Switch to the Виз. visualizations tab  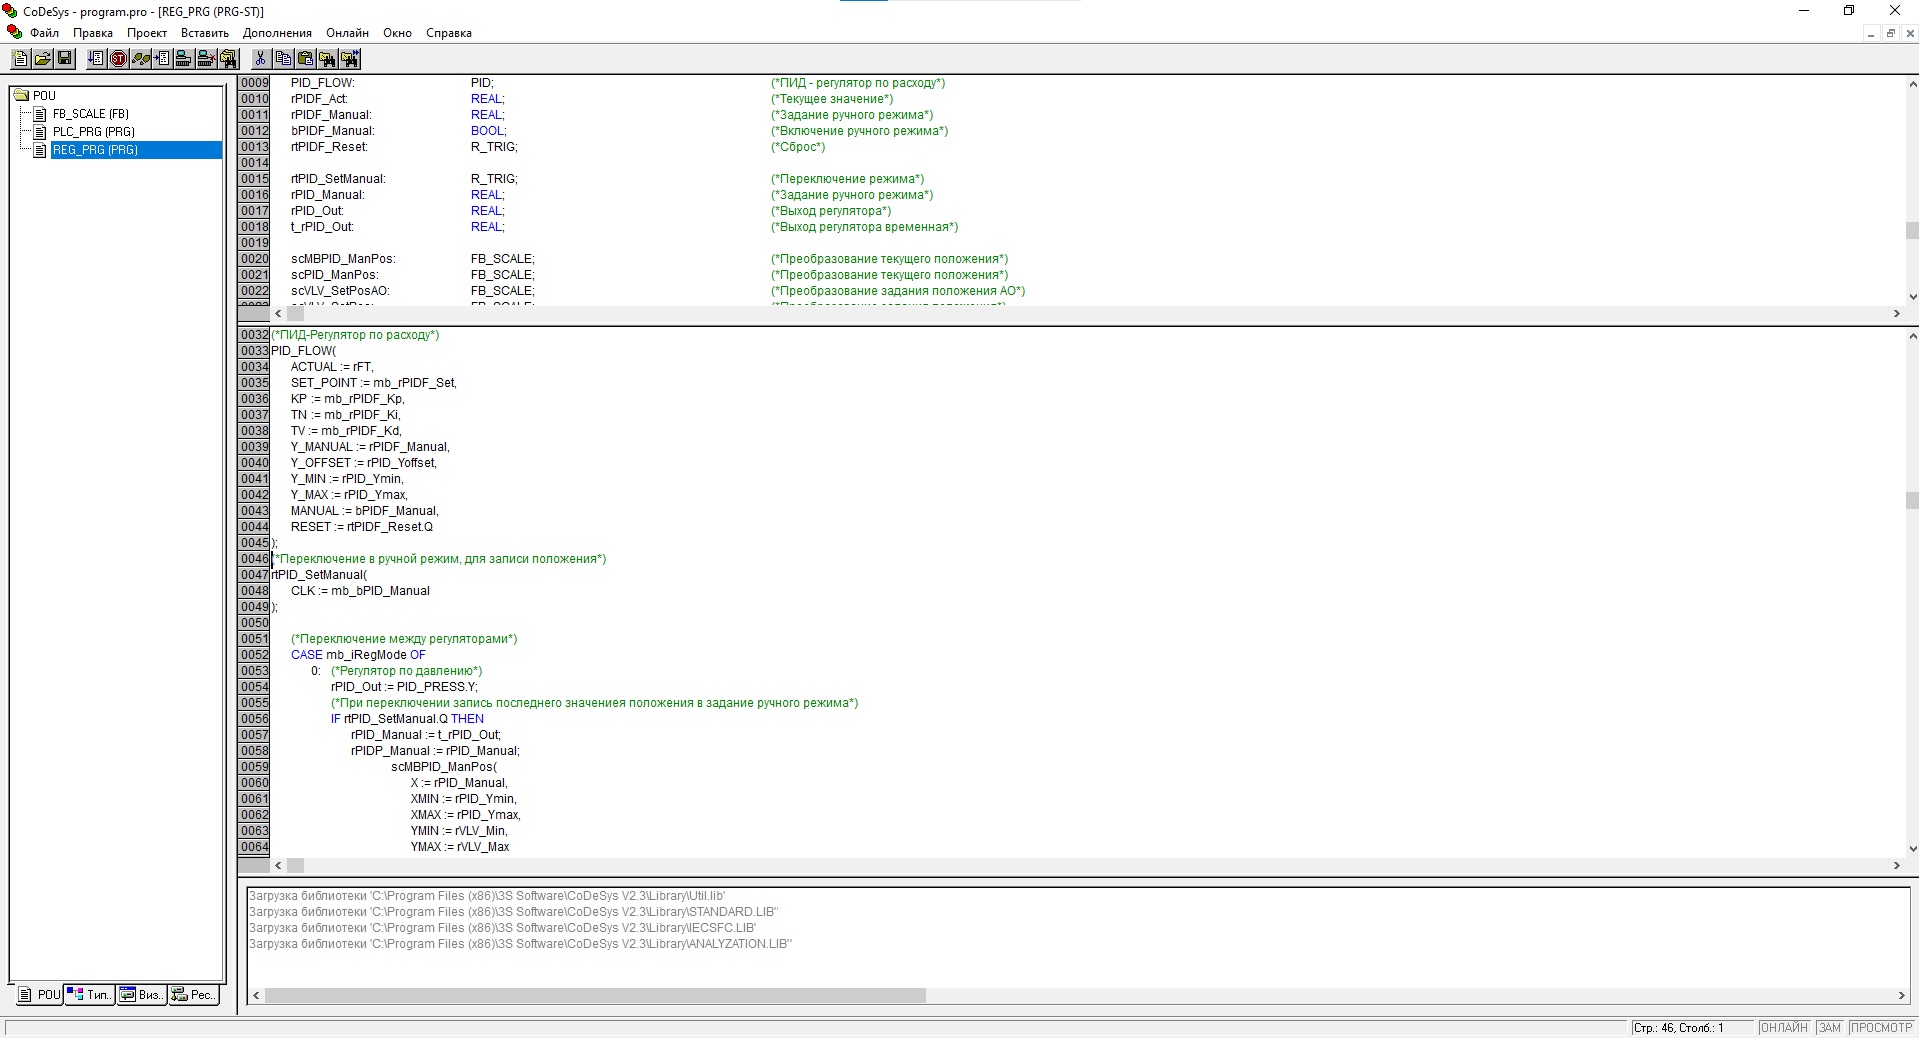[x=141, y=995]
